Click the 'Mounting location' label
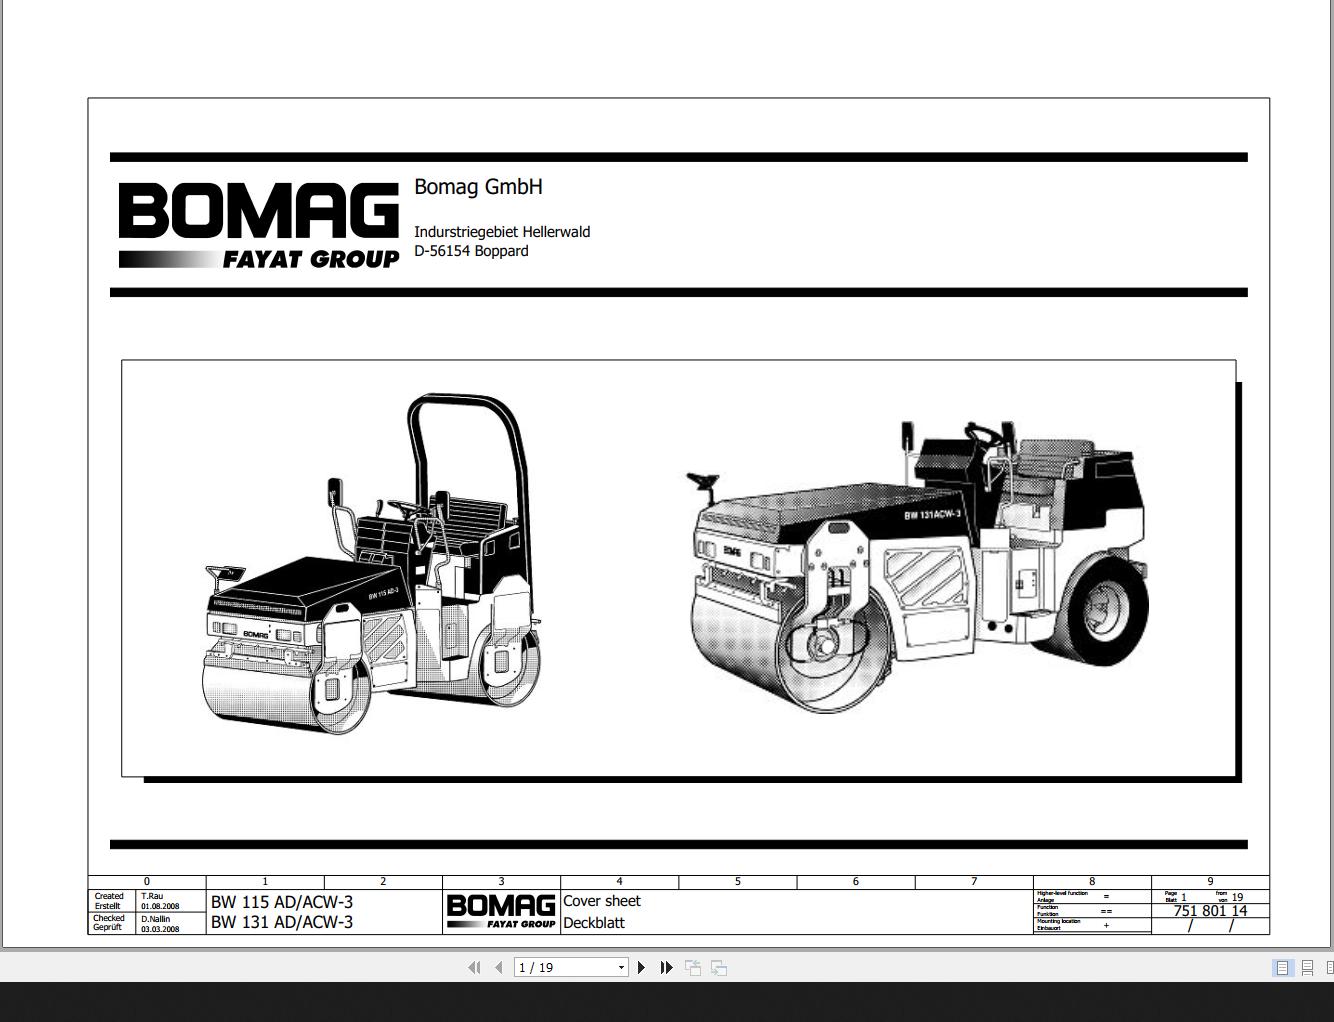 1058,921
